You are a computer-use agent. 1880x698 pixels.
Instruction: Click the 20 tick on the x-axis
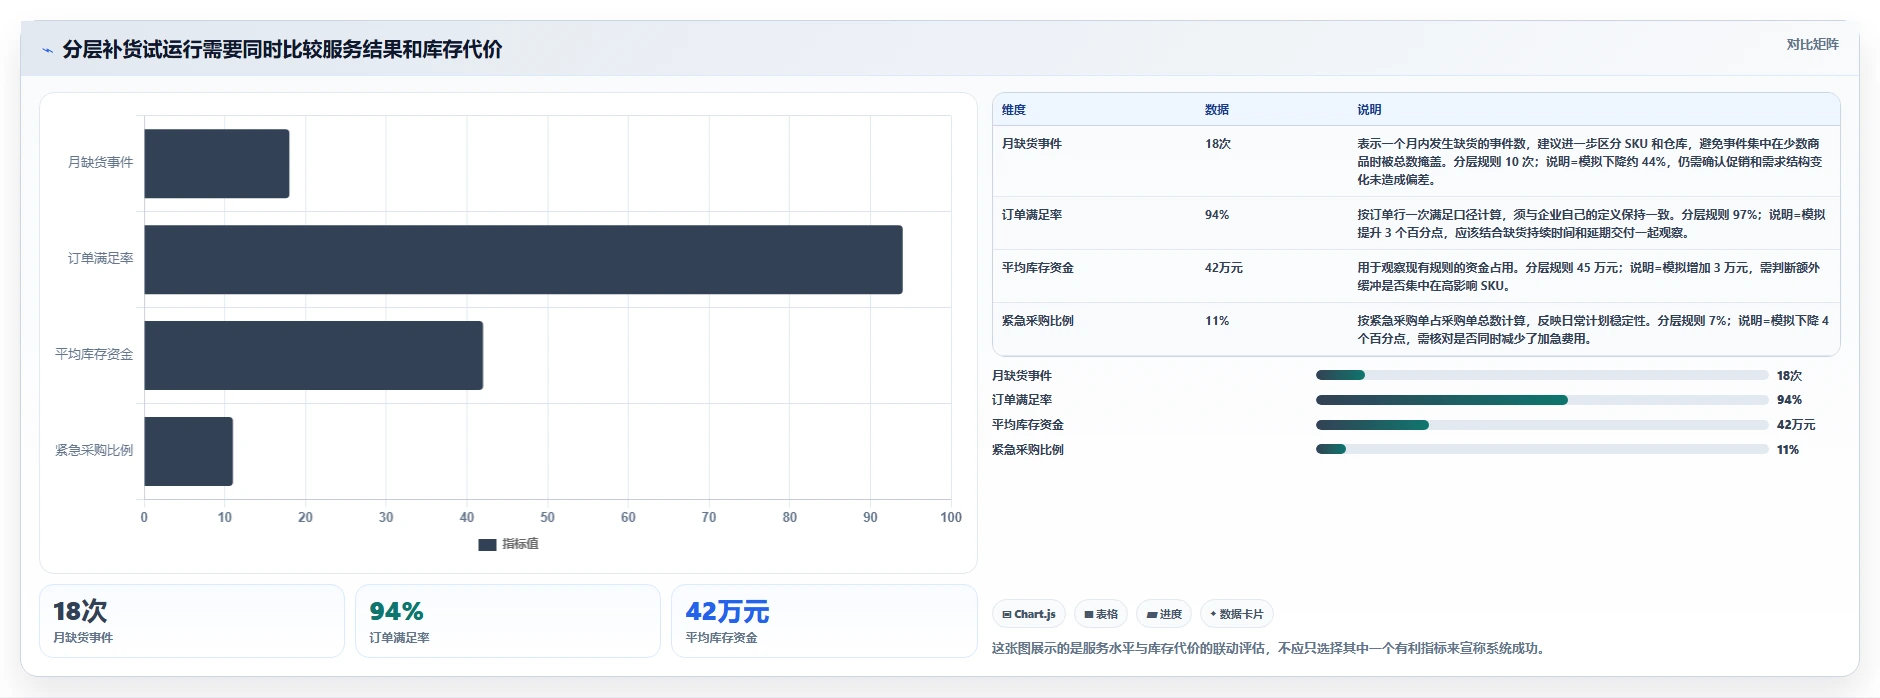click(x=305, y=518)
